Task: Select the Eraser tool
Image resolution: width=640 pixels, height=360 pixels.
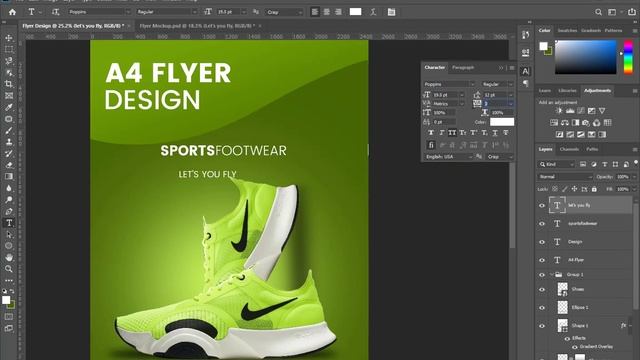Action: [9, 165]
